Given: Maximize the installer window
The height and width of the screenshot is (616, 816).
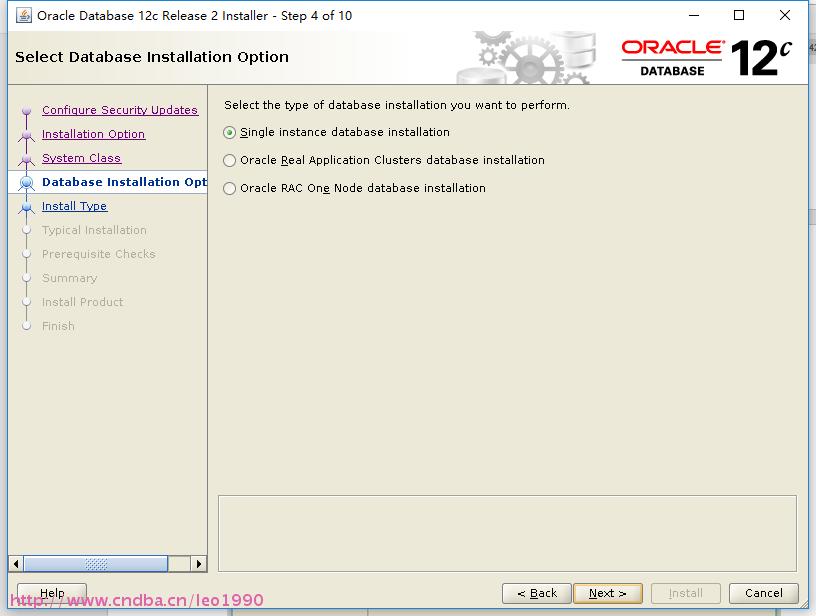Looking at the screenshot, I should [738, 16].
